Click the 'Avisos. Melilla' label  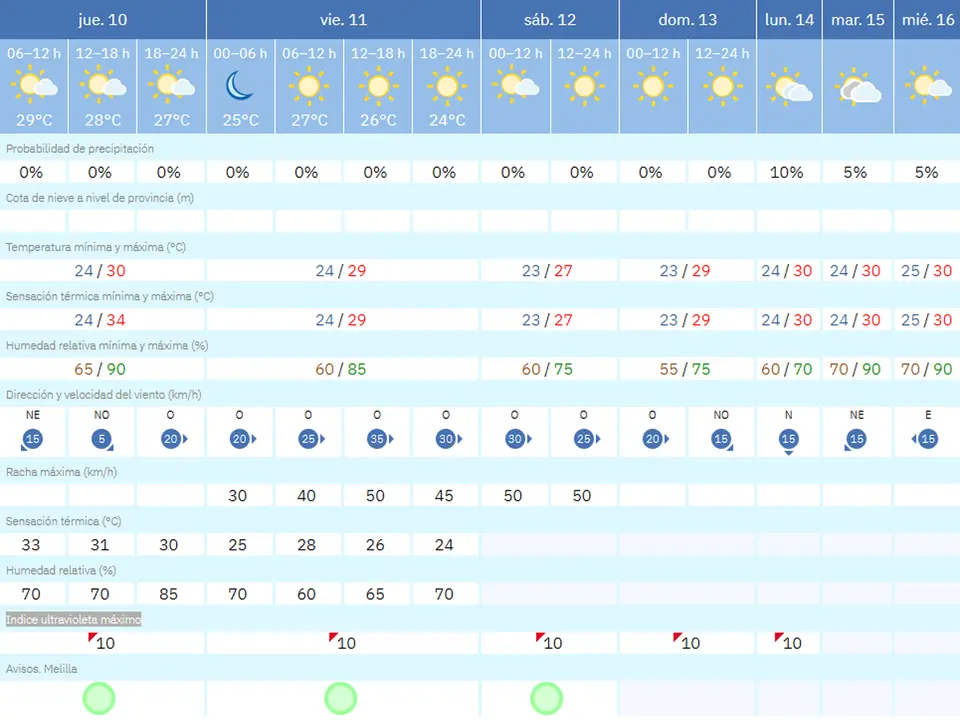tap(42, 669)
